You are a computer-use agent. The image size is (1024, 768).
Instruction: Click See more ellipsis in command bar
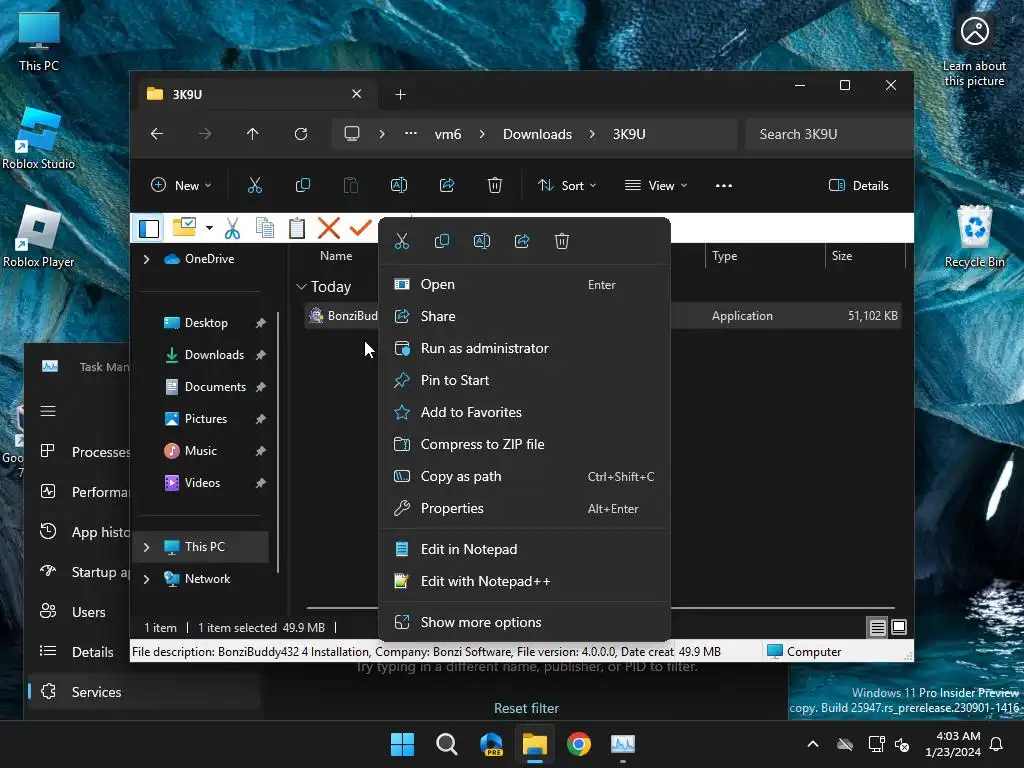[x=724, y=185]
